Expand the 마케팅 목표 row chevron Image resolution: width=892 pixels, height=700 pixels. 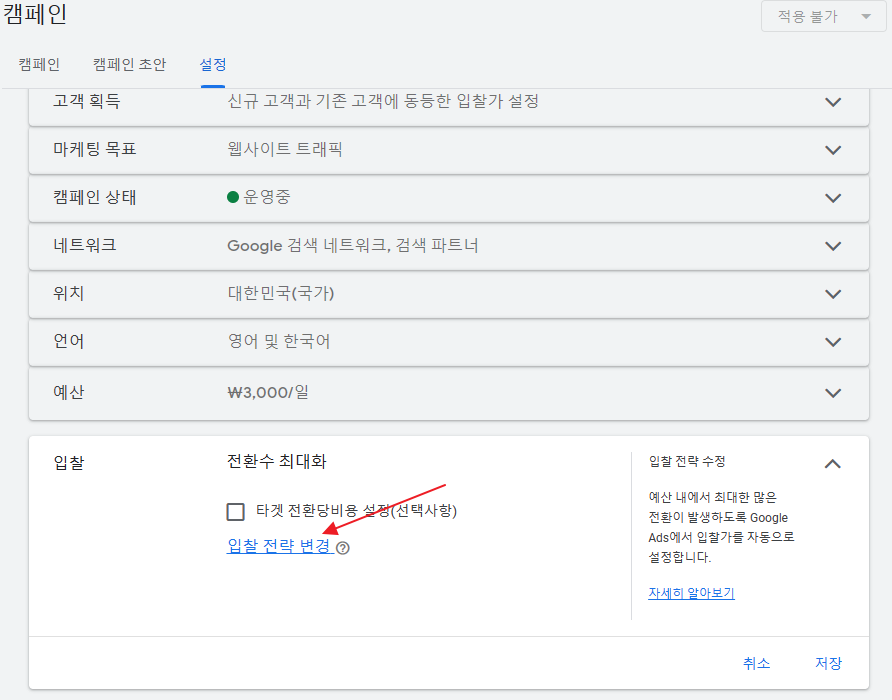[x=833, y=150]
